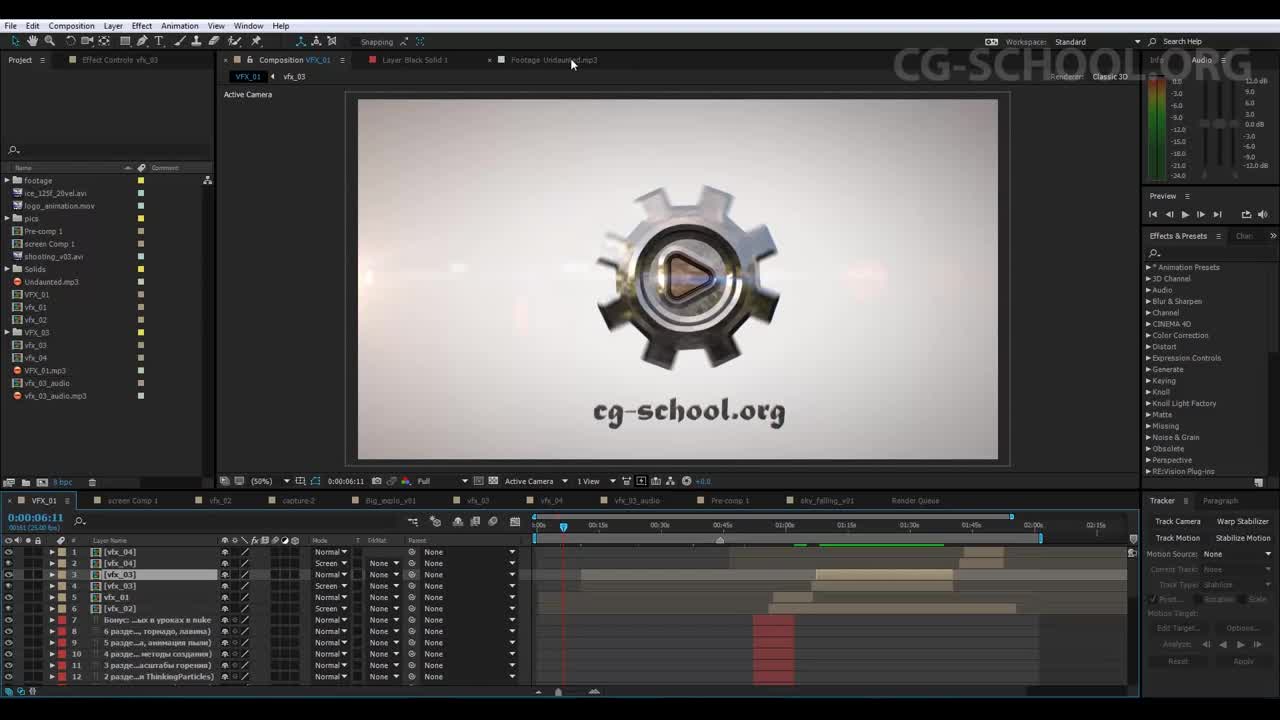Open blending mode dropdown for layer 2
Image resolution: width=1280 pixels, height=720 pixels.
click(331, 563)
